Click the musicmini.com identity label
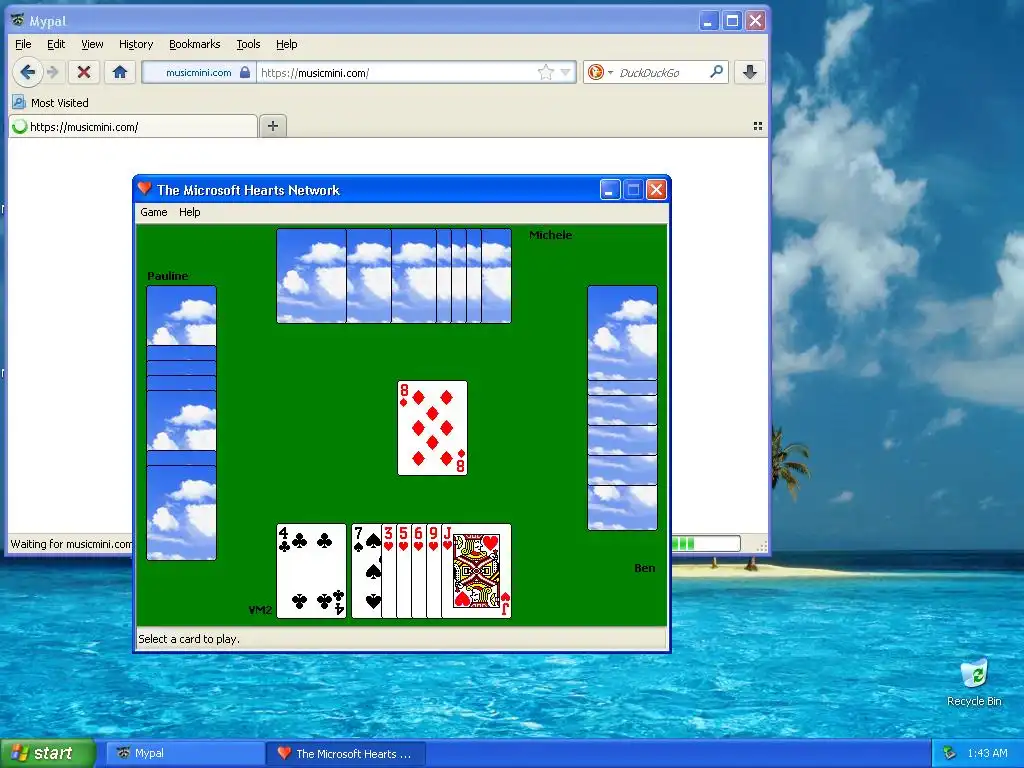The height and width of the screenshot is (768, 1024). pyautogui.click(x=199, y=72)
